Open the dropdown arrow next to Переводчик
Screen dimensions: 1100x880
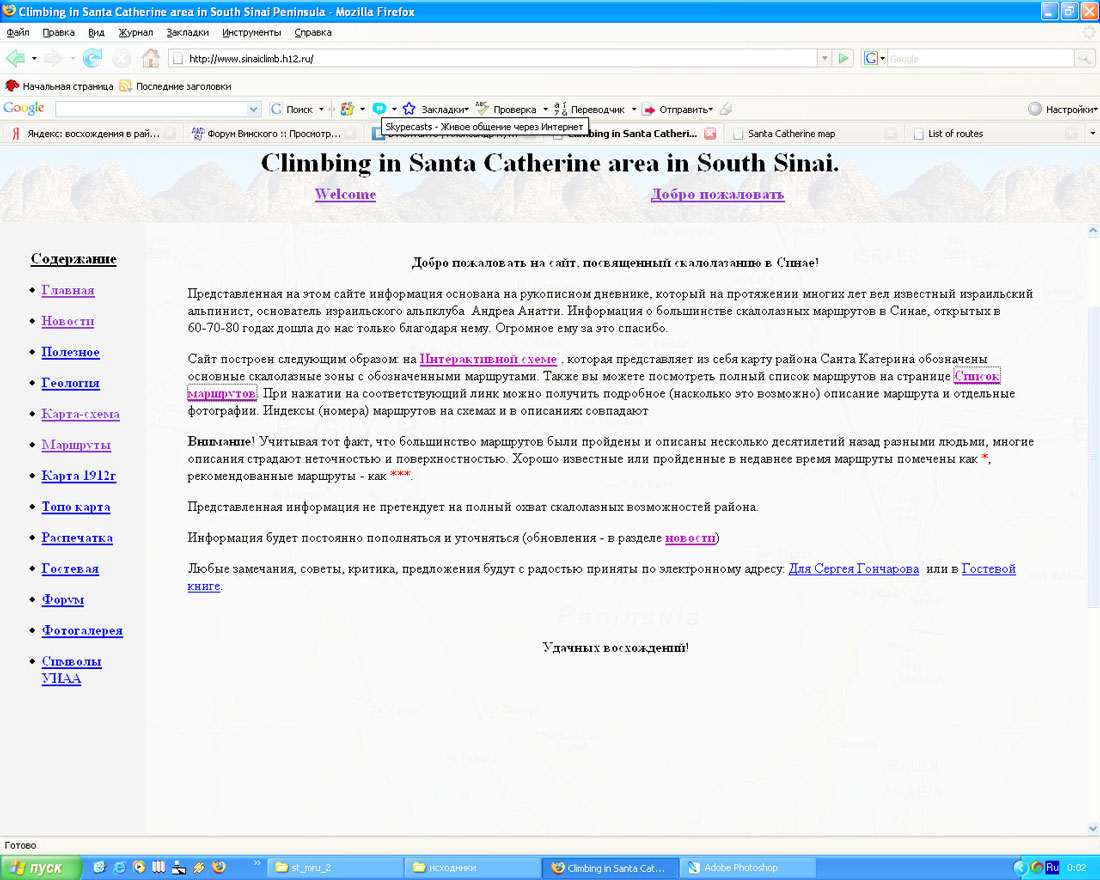click(x=633, y=109)
